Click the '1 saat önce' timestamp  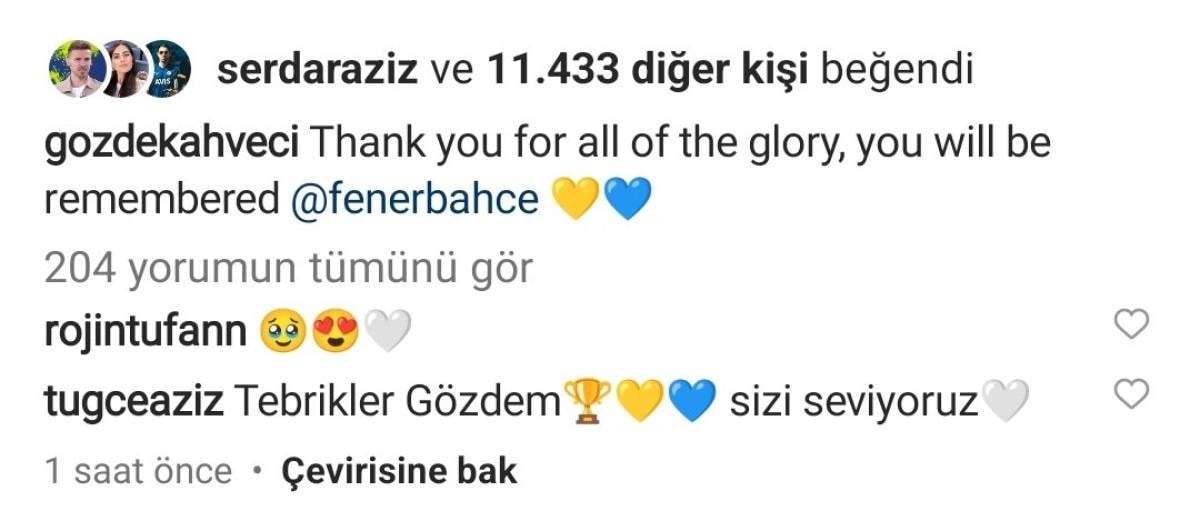pyautogui.click(x=139, y=471)
